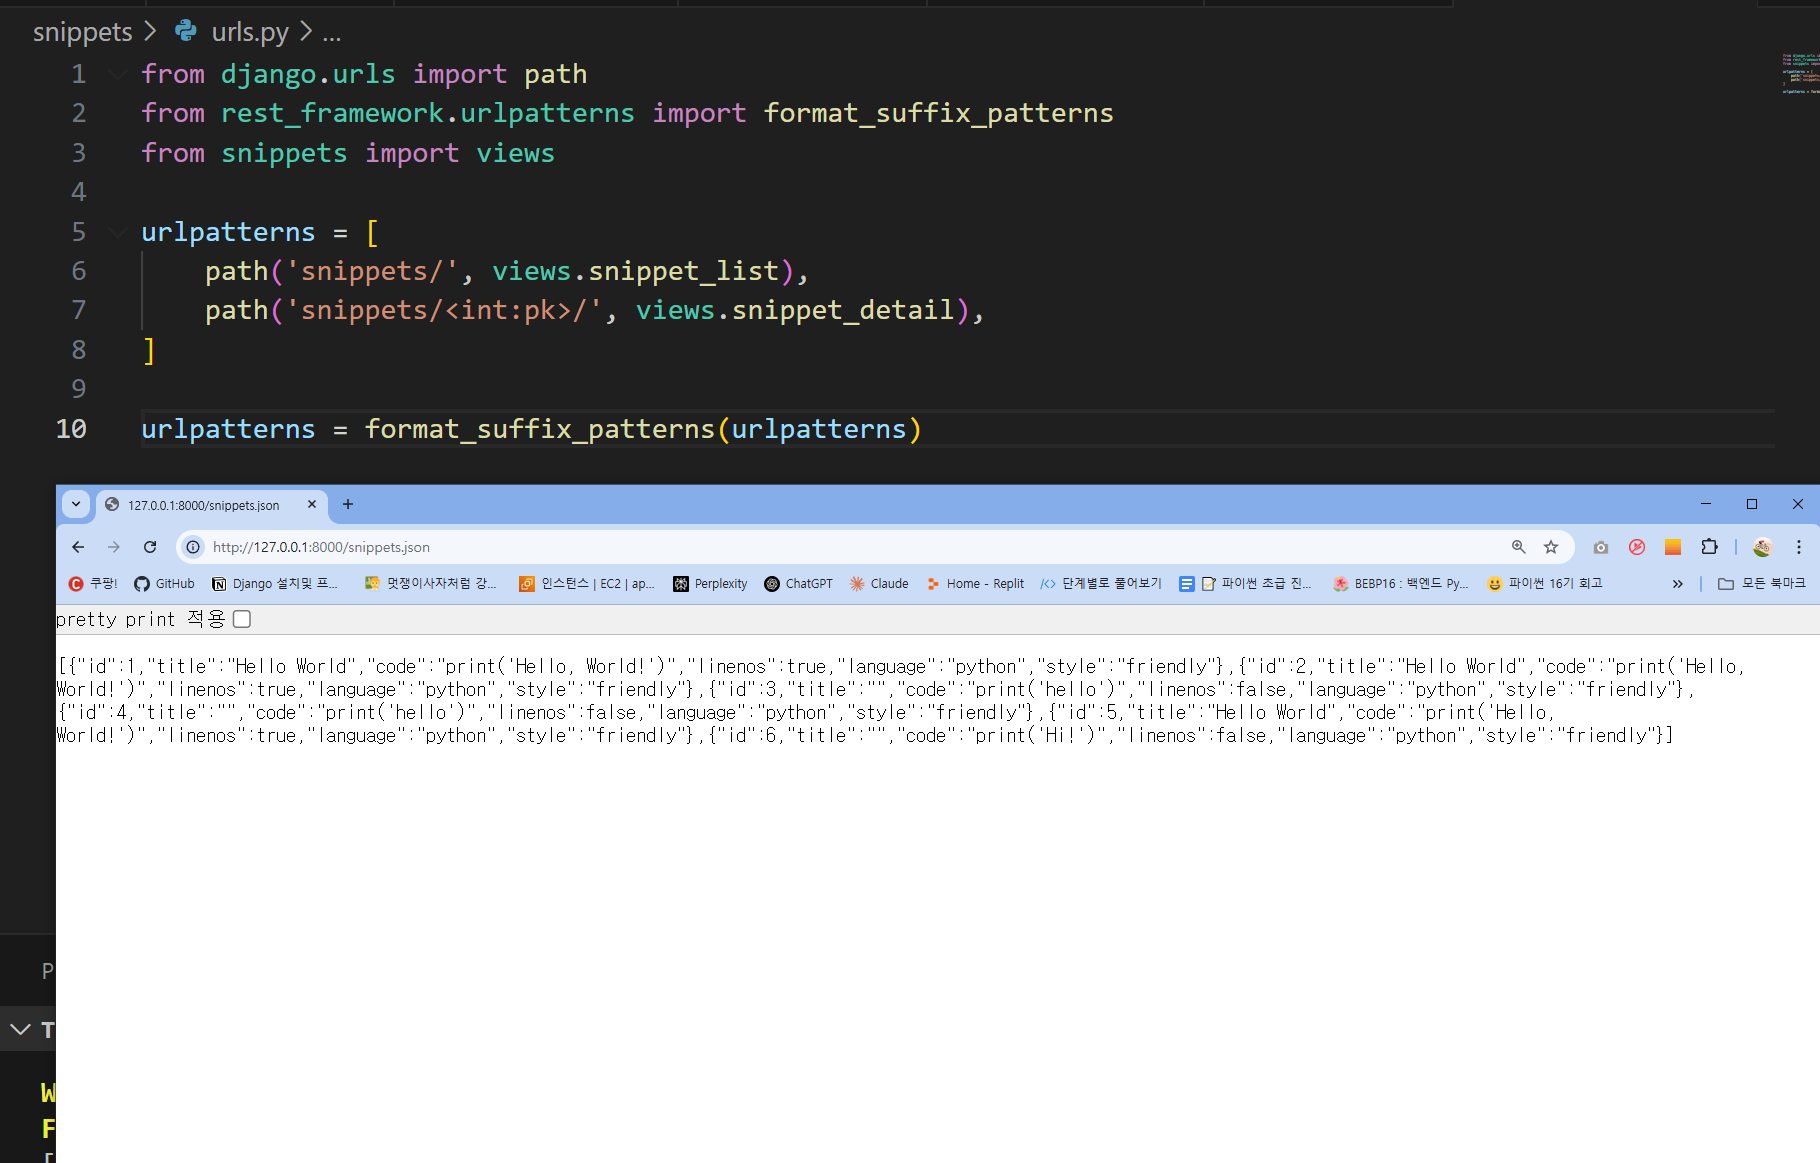The width and height of the screenshot is (1820, 1163).
Task: Open the 파이썬 16기 회고 bookmark
Action: pyautogui.click(x=1545, y=584)
